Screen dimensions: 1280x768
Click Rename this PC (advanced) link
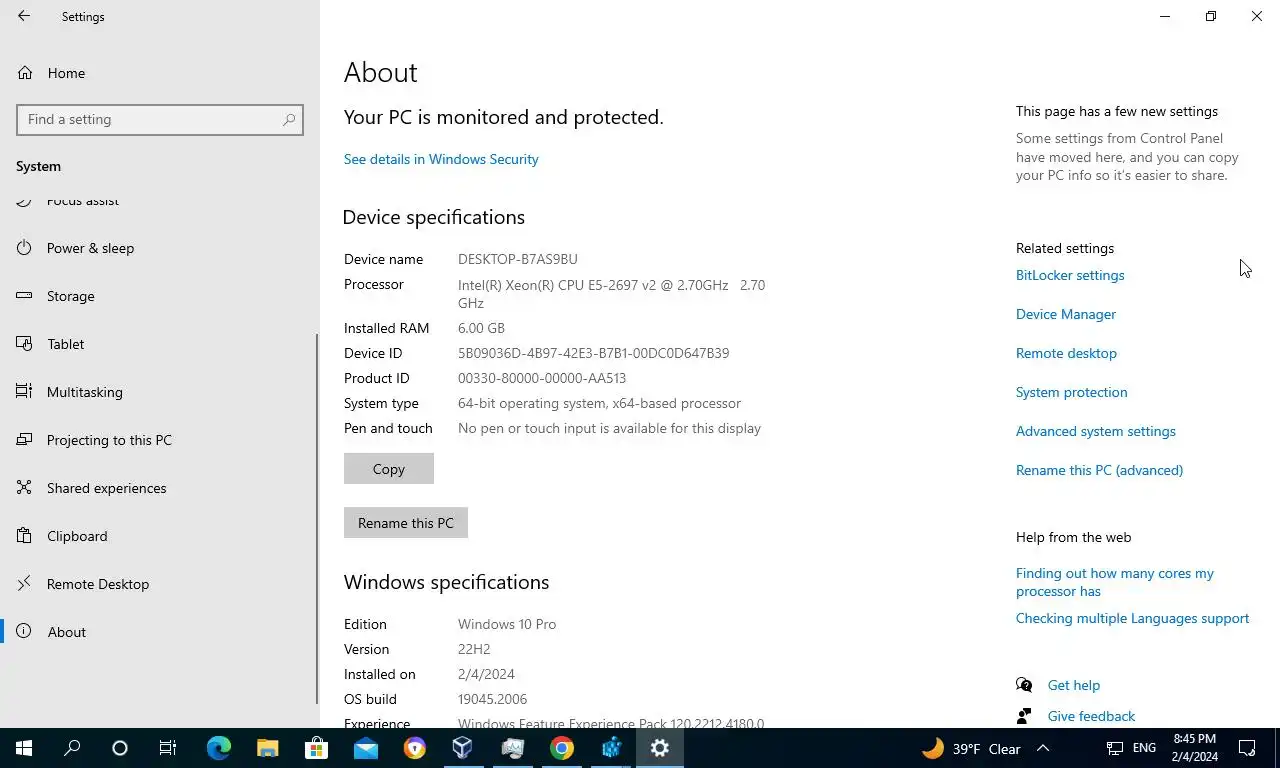click(1099, 470)
